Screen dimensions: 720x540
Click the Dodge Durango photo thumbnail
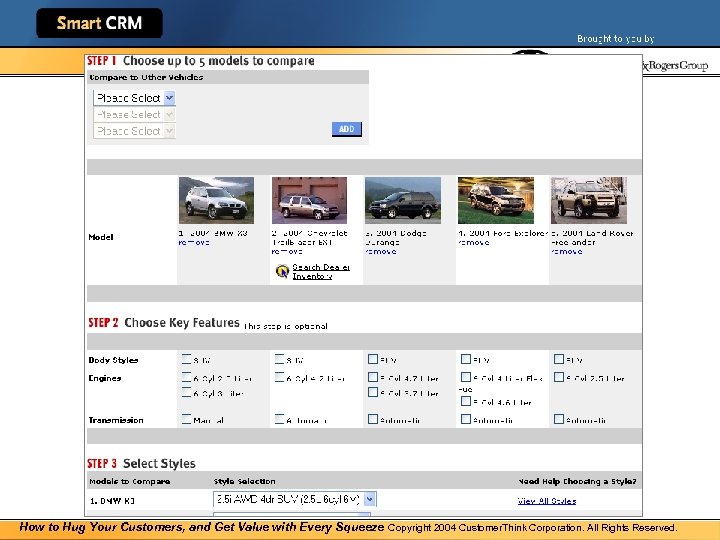click(x=403, y=200)
